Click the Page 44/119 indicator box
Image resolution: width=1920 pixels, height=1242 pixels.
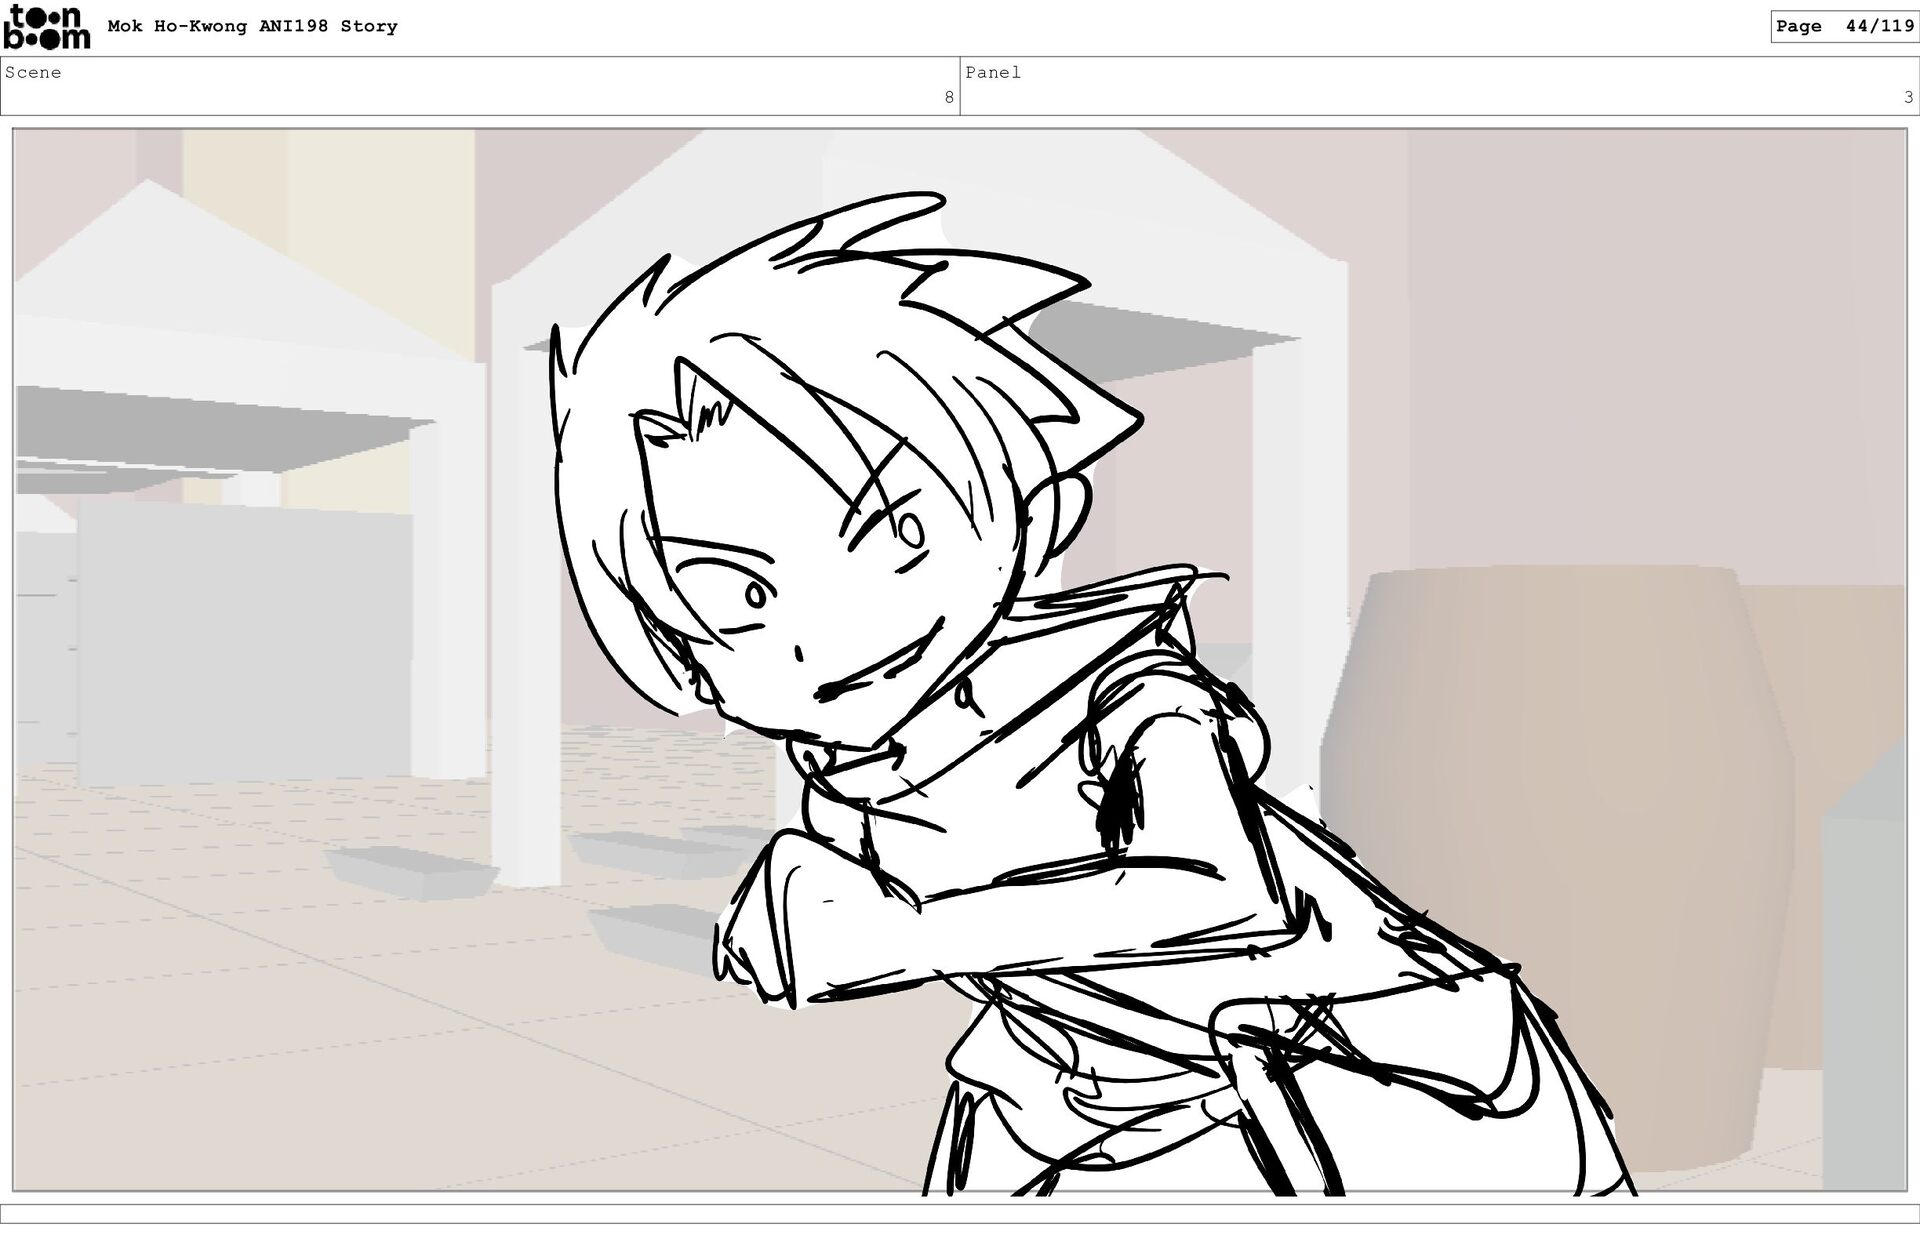(1843, 26)
